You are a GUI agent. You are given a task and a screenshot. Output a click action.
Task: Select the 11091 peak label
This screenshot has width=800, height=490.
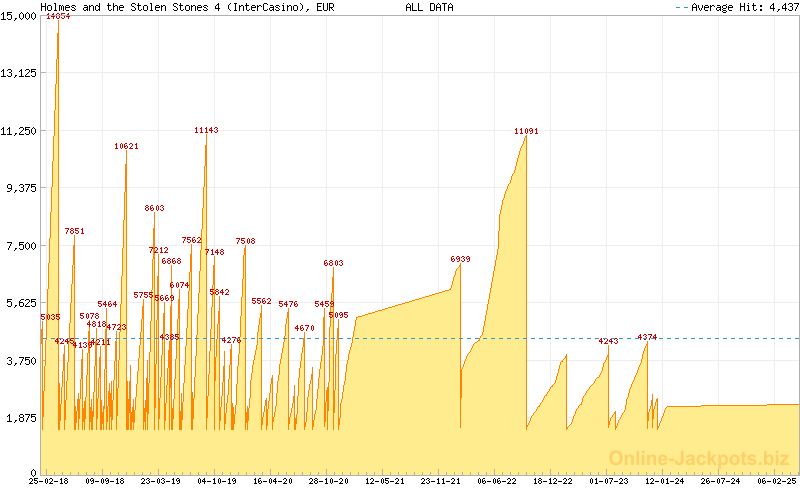(x=526, y=131)
